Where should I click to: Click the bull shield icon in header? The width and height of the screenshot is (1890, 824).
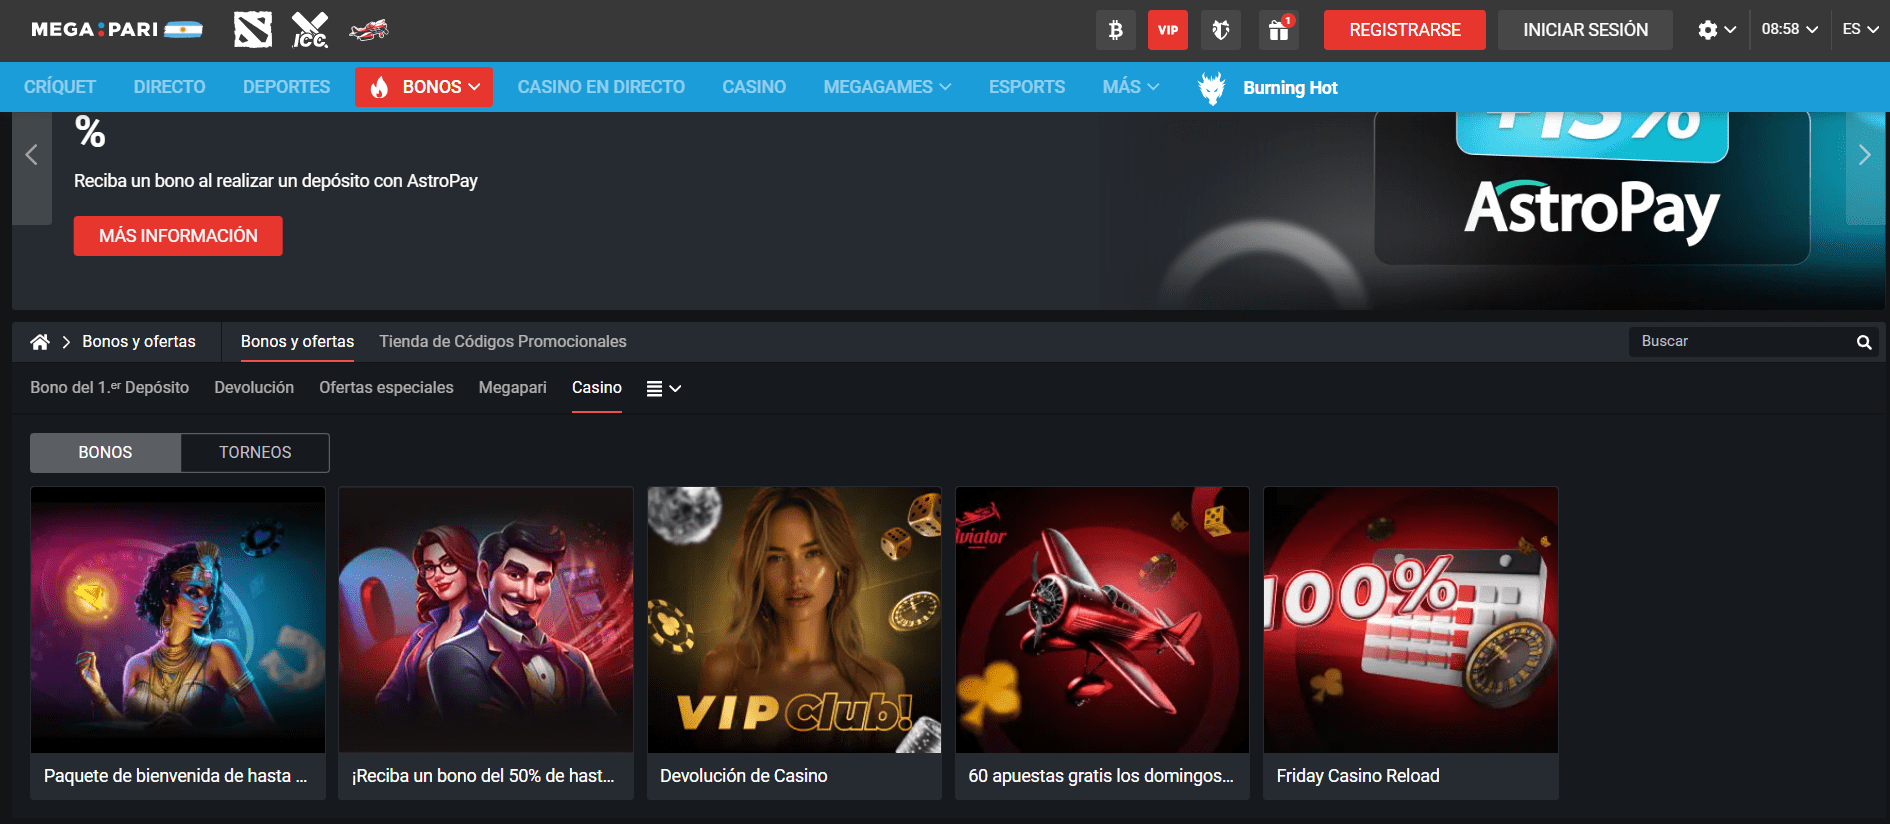(1221, 30)
